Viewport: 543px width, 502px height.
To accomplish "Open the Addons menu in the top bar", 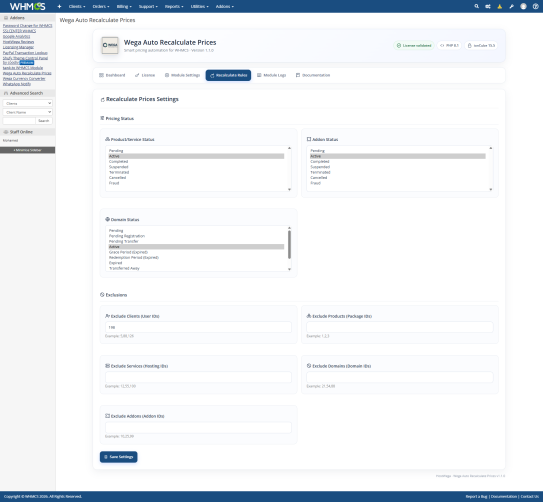I will [x=225, y=6].
